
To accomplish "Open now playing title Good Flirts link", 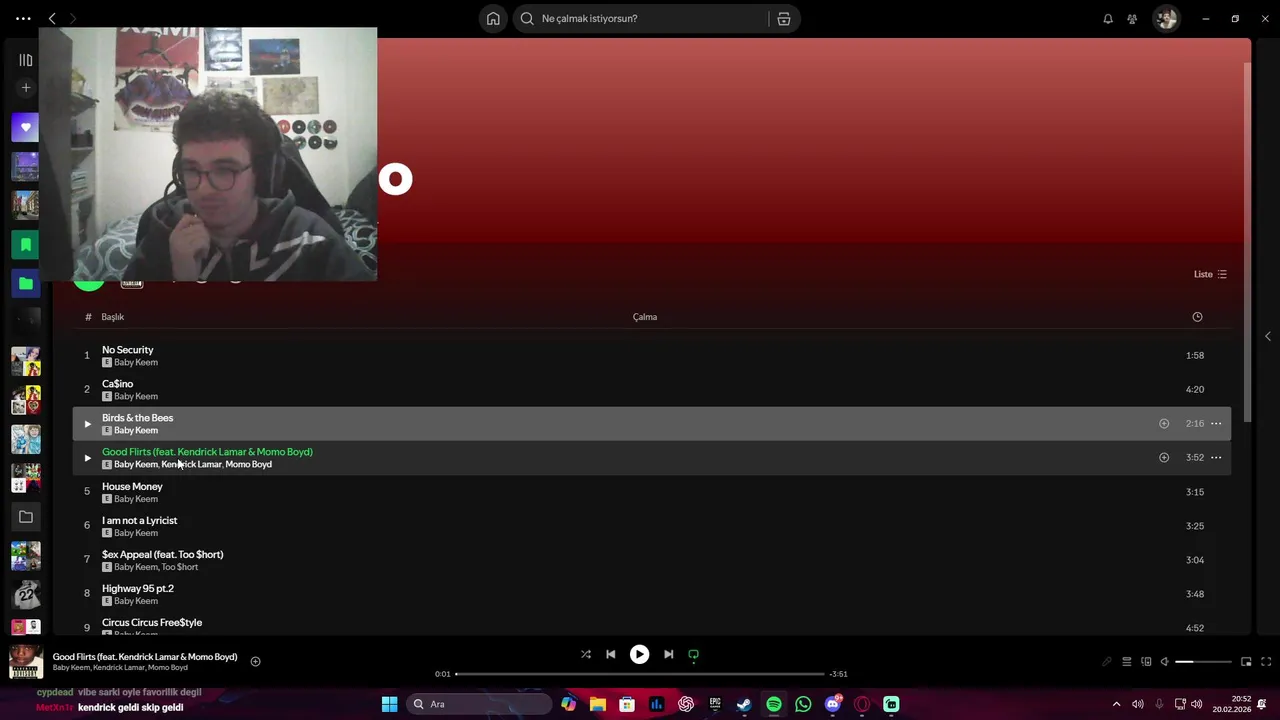I will 145,657.
